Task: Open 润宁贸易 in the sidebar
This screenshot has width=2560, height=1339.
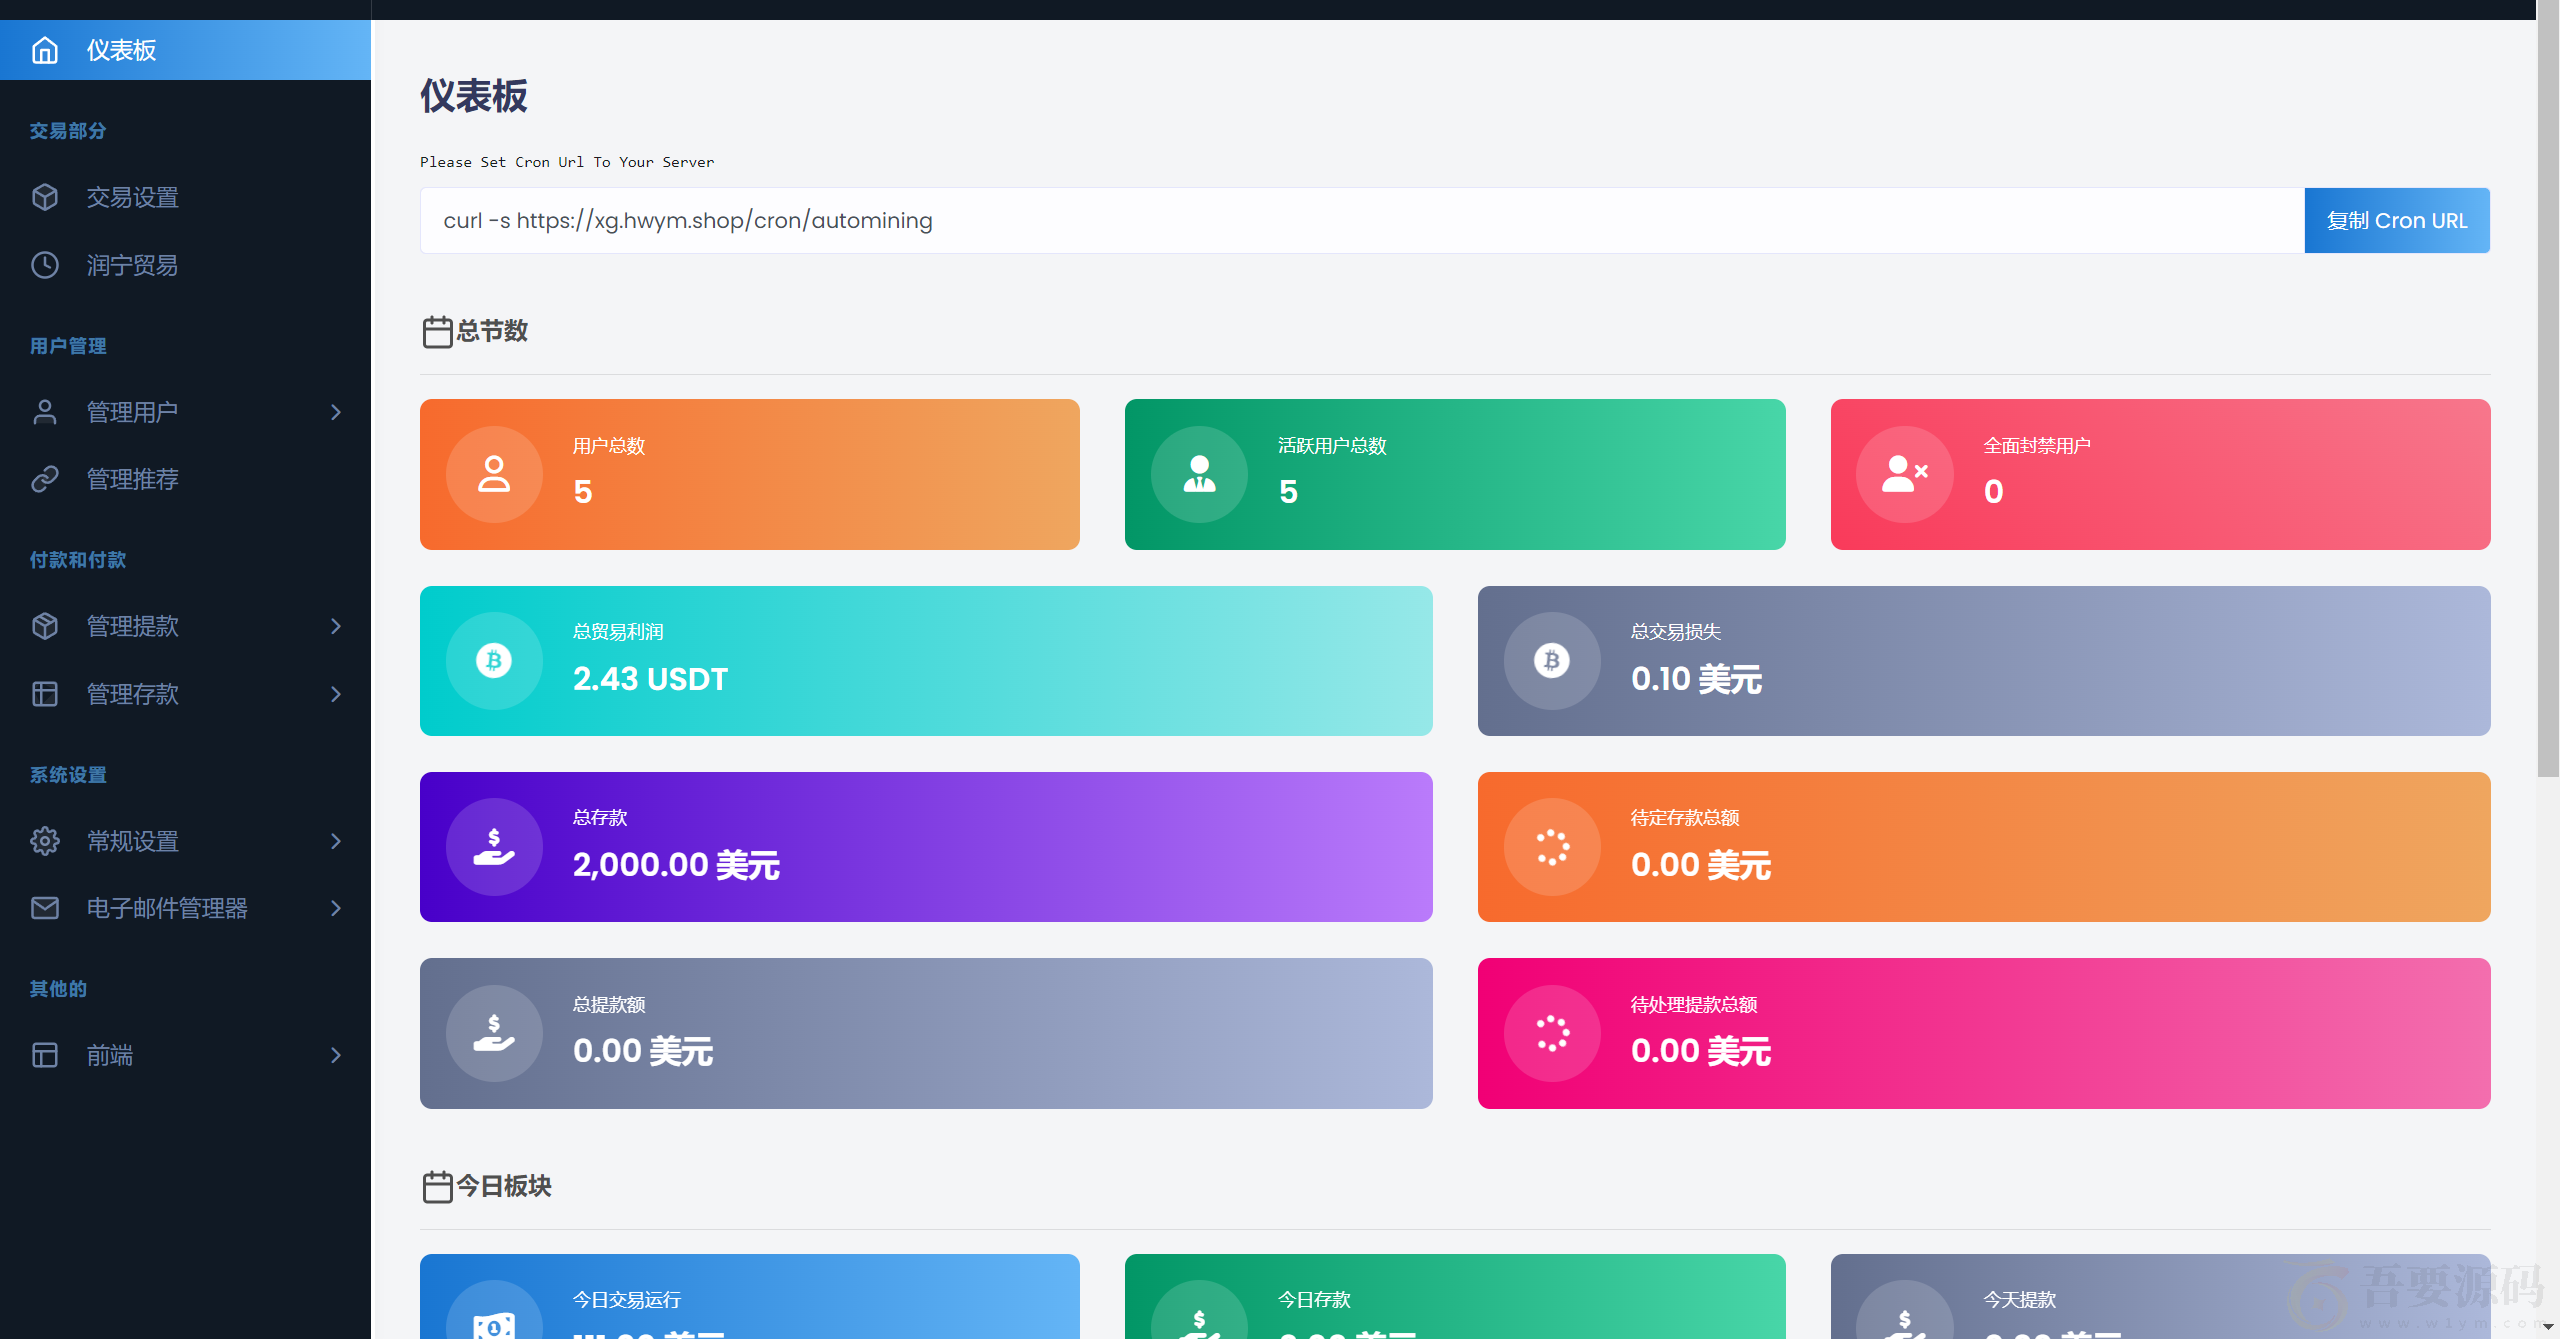Action: (185, 265)
